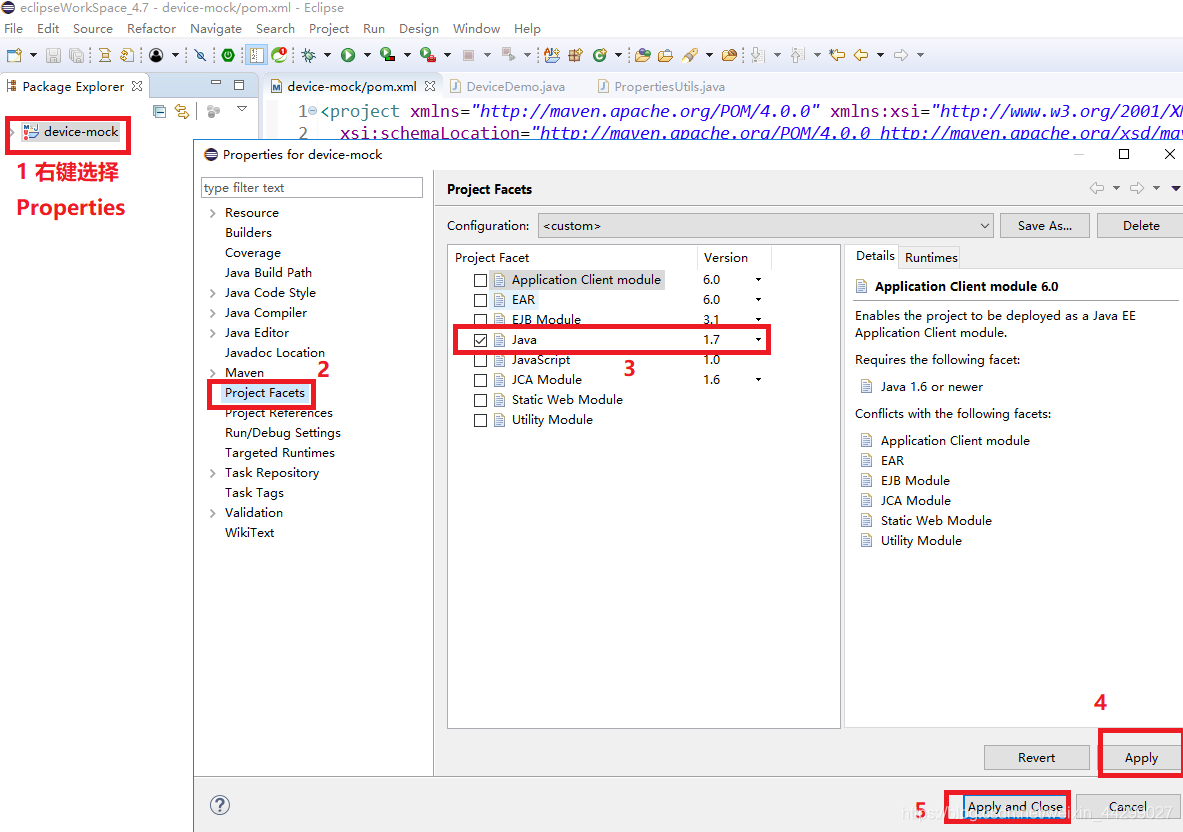Click the New file wizard icon

click(x=15, y=55)
